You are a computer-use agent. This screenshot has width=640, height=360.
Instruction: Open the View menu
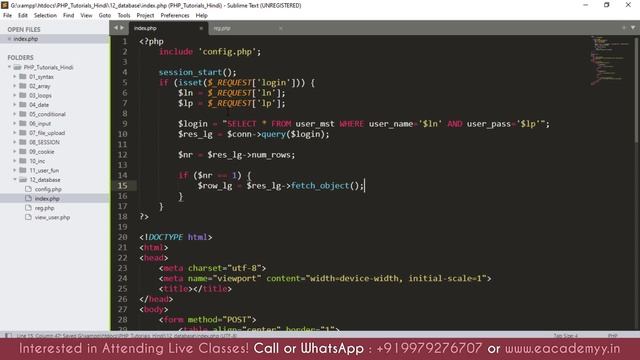[86, 16]
